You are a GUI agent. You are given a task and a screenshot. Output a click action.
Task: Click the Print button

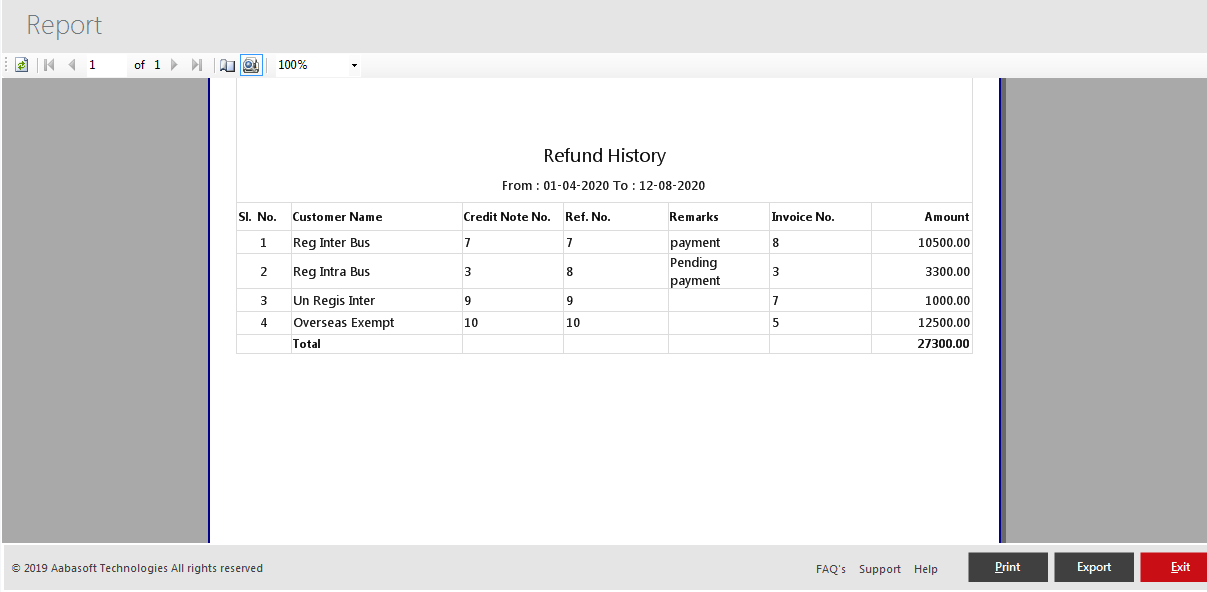1008,567
